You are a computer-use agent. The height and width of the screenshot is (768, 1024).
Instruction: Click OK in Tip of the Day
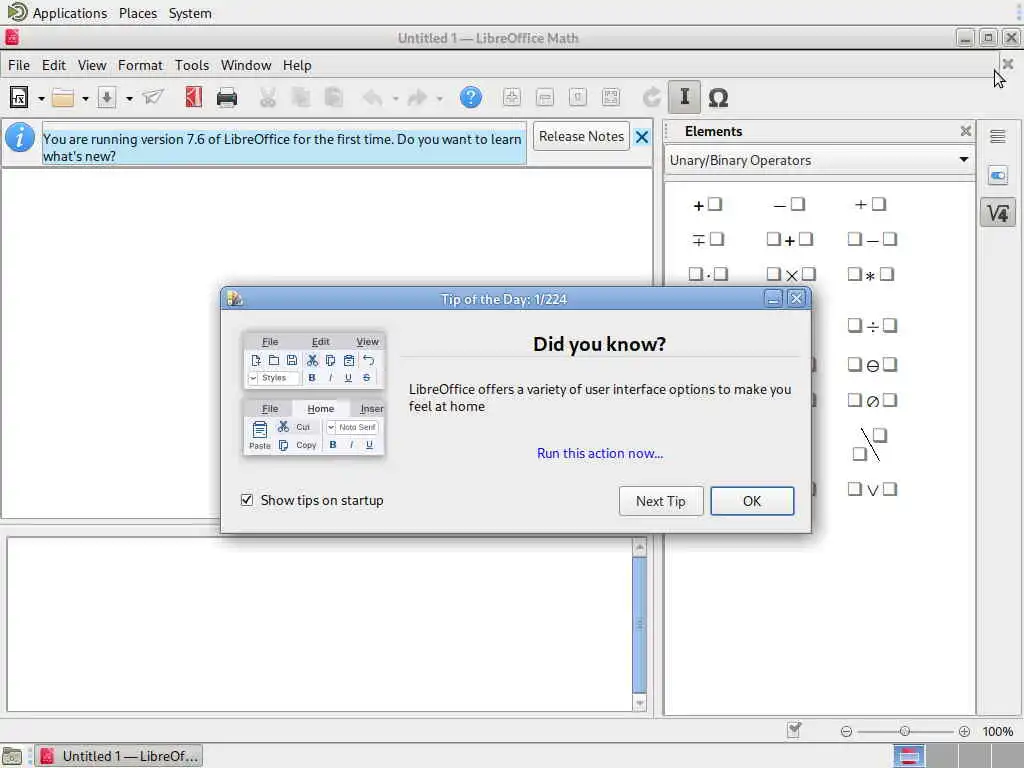752,501
